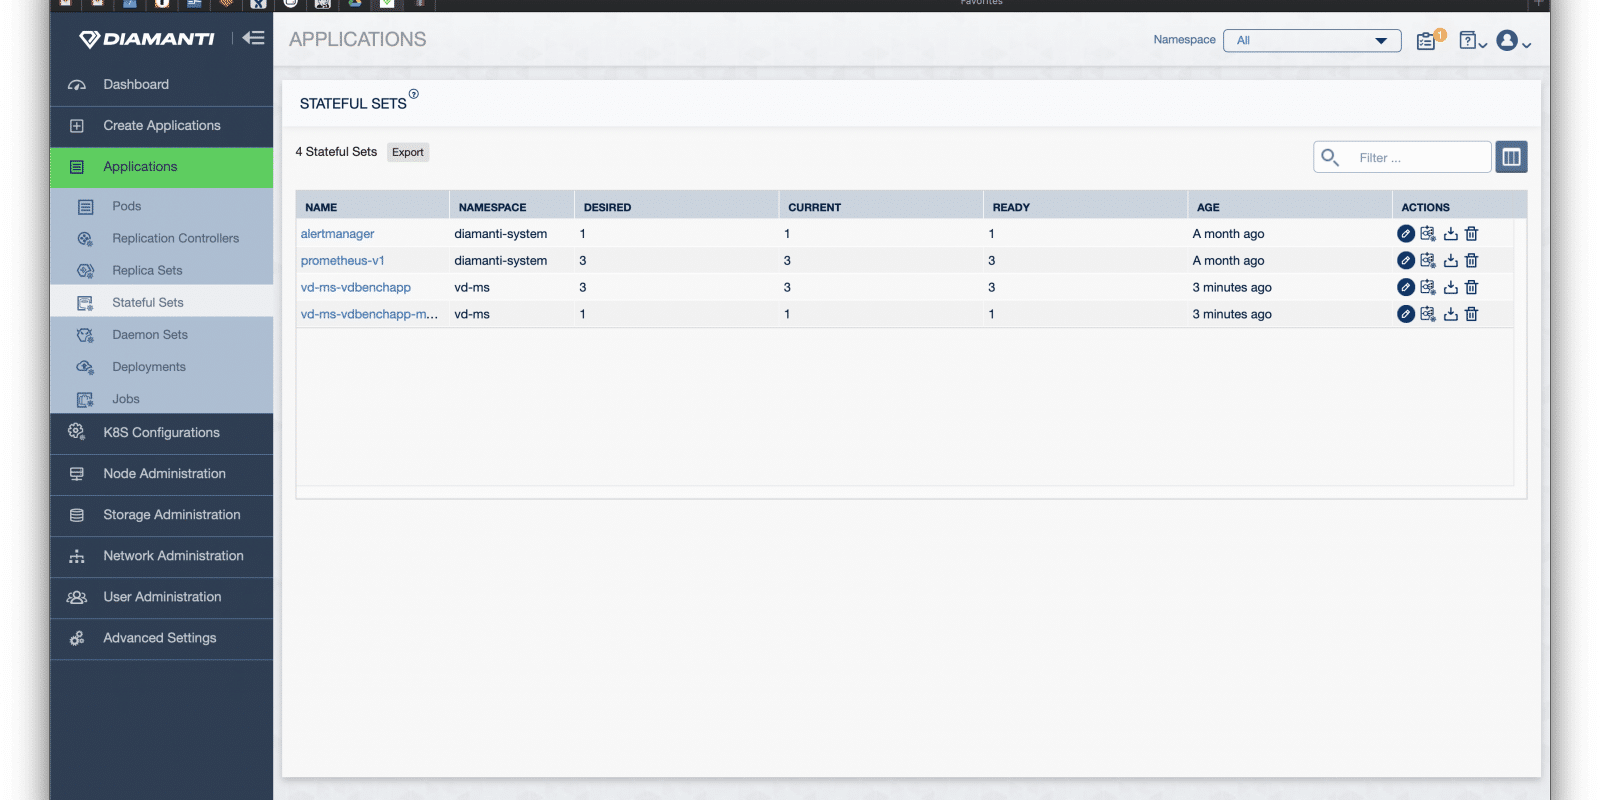Click the edit pencil icon for prometheus-v1
Screen dimensions: 1600x800
click(x=1406, y=260)
